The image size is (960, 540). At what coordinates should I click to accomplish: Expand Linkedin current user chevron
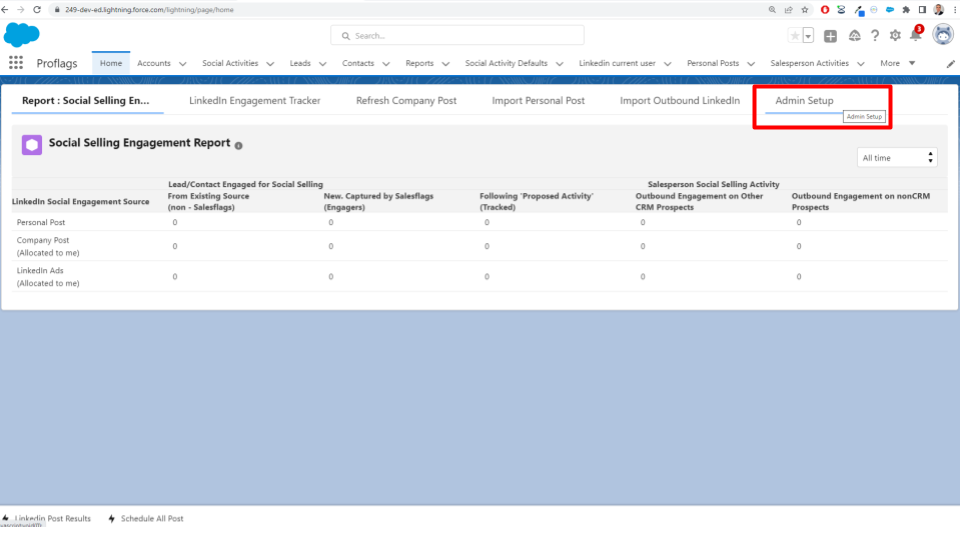(x=667, y=64)
